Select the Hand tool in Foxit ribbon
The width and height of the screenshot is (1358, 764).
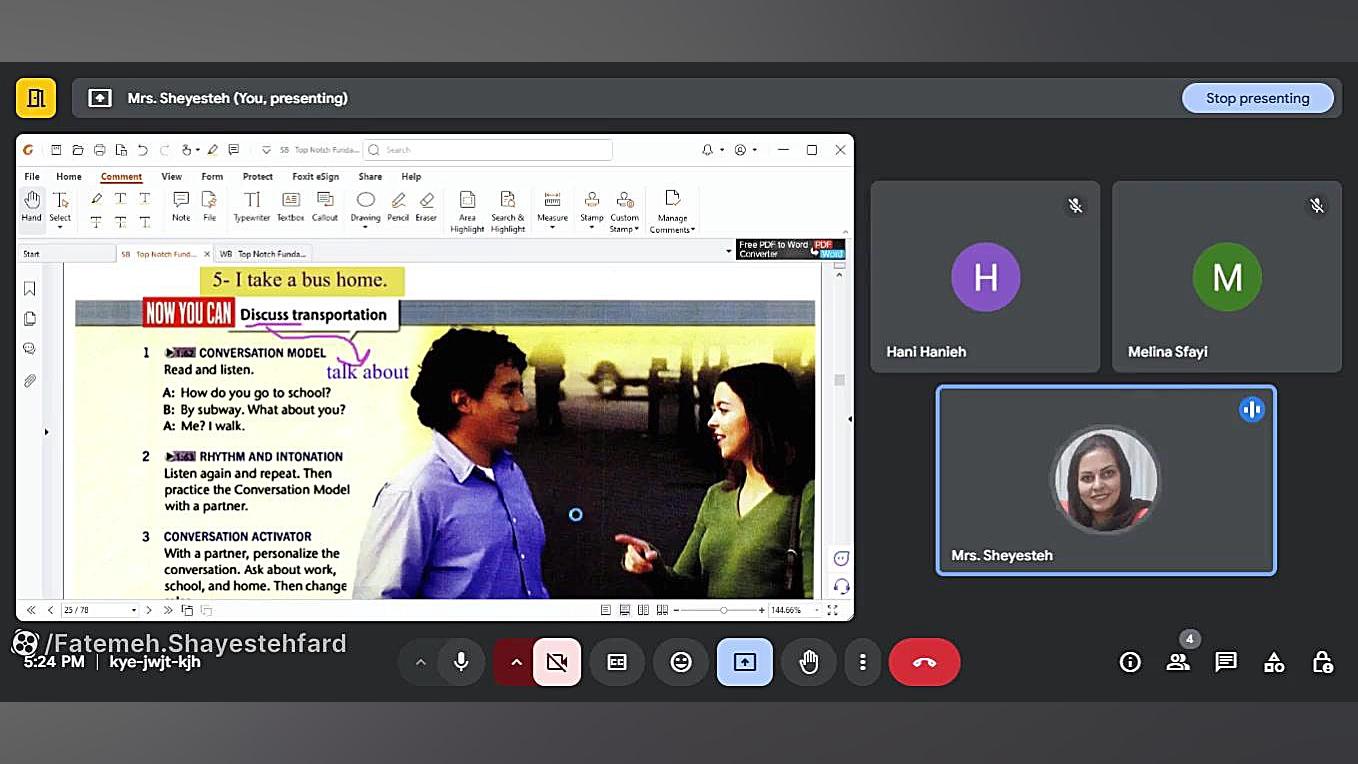[32, 206]
